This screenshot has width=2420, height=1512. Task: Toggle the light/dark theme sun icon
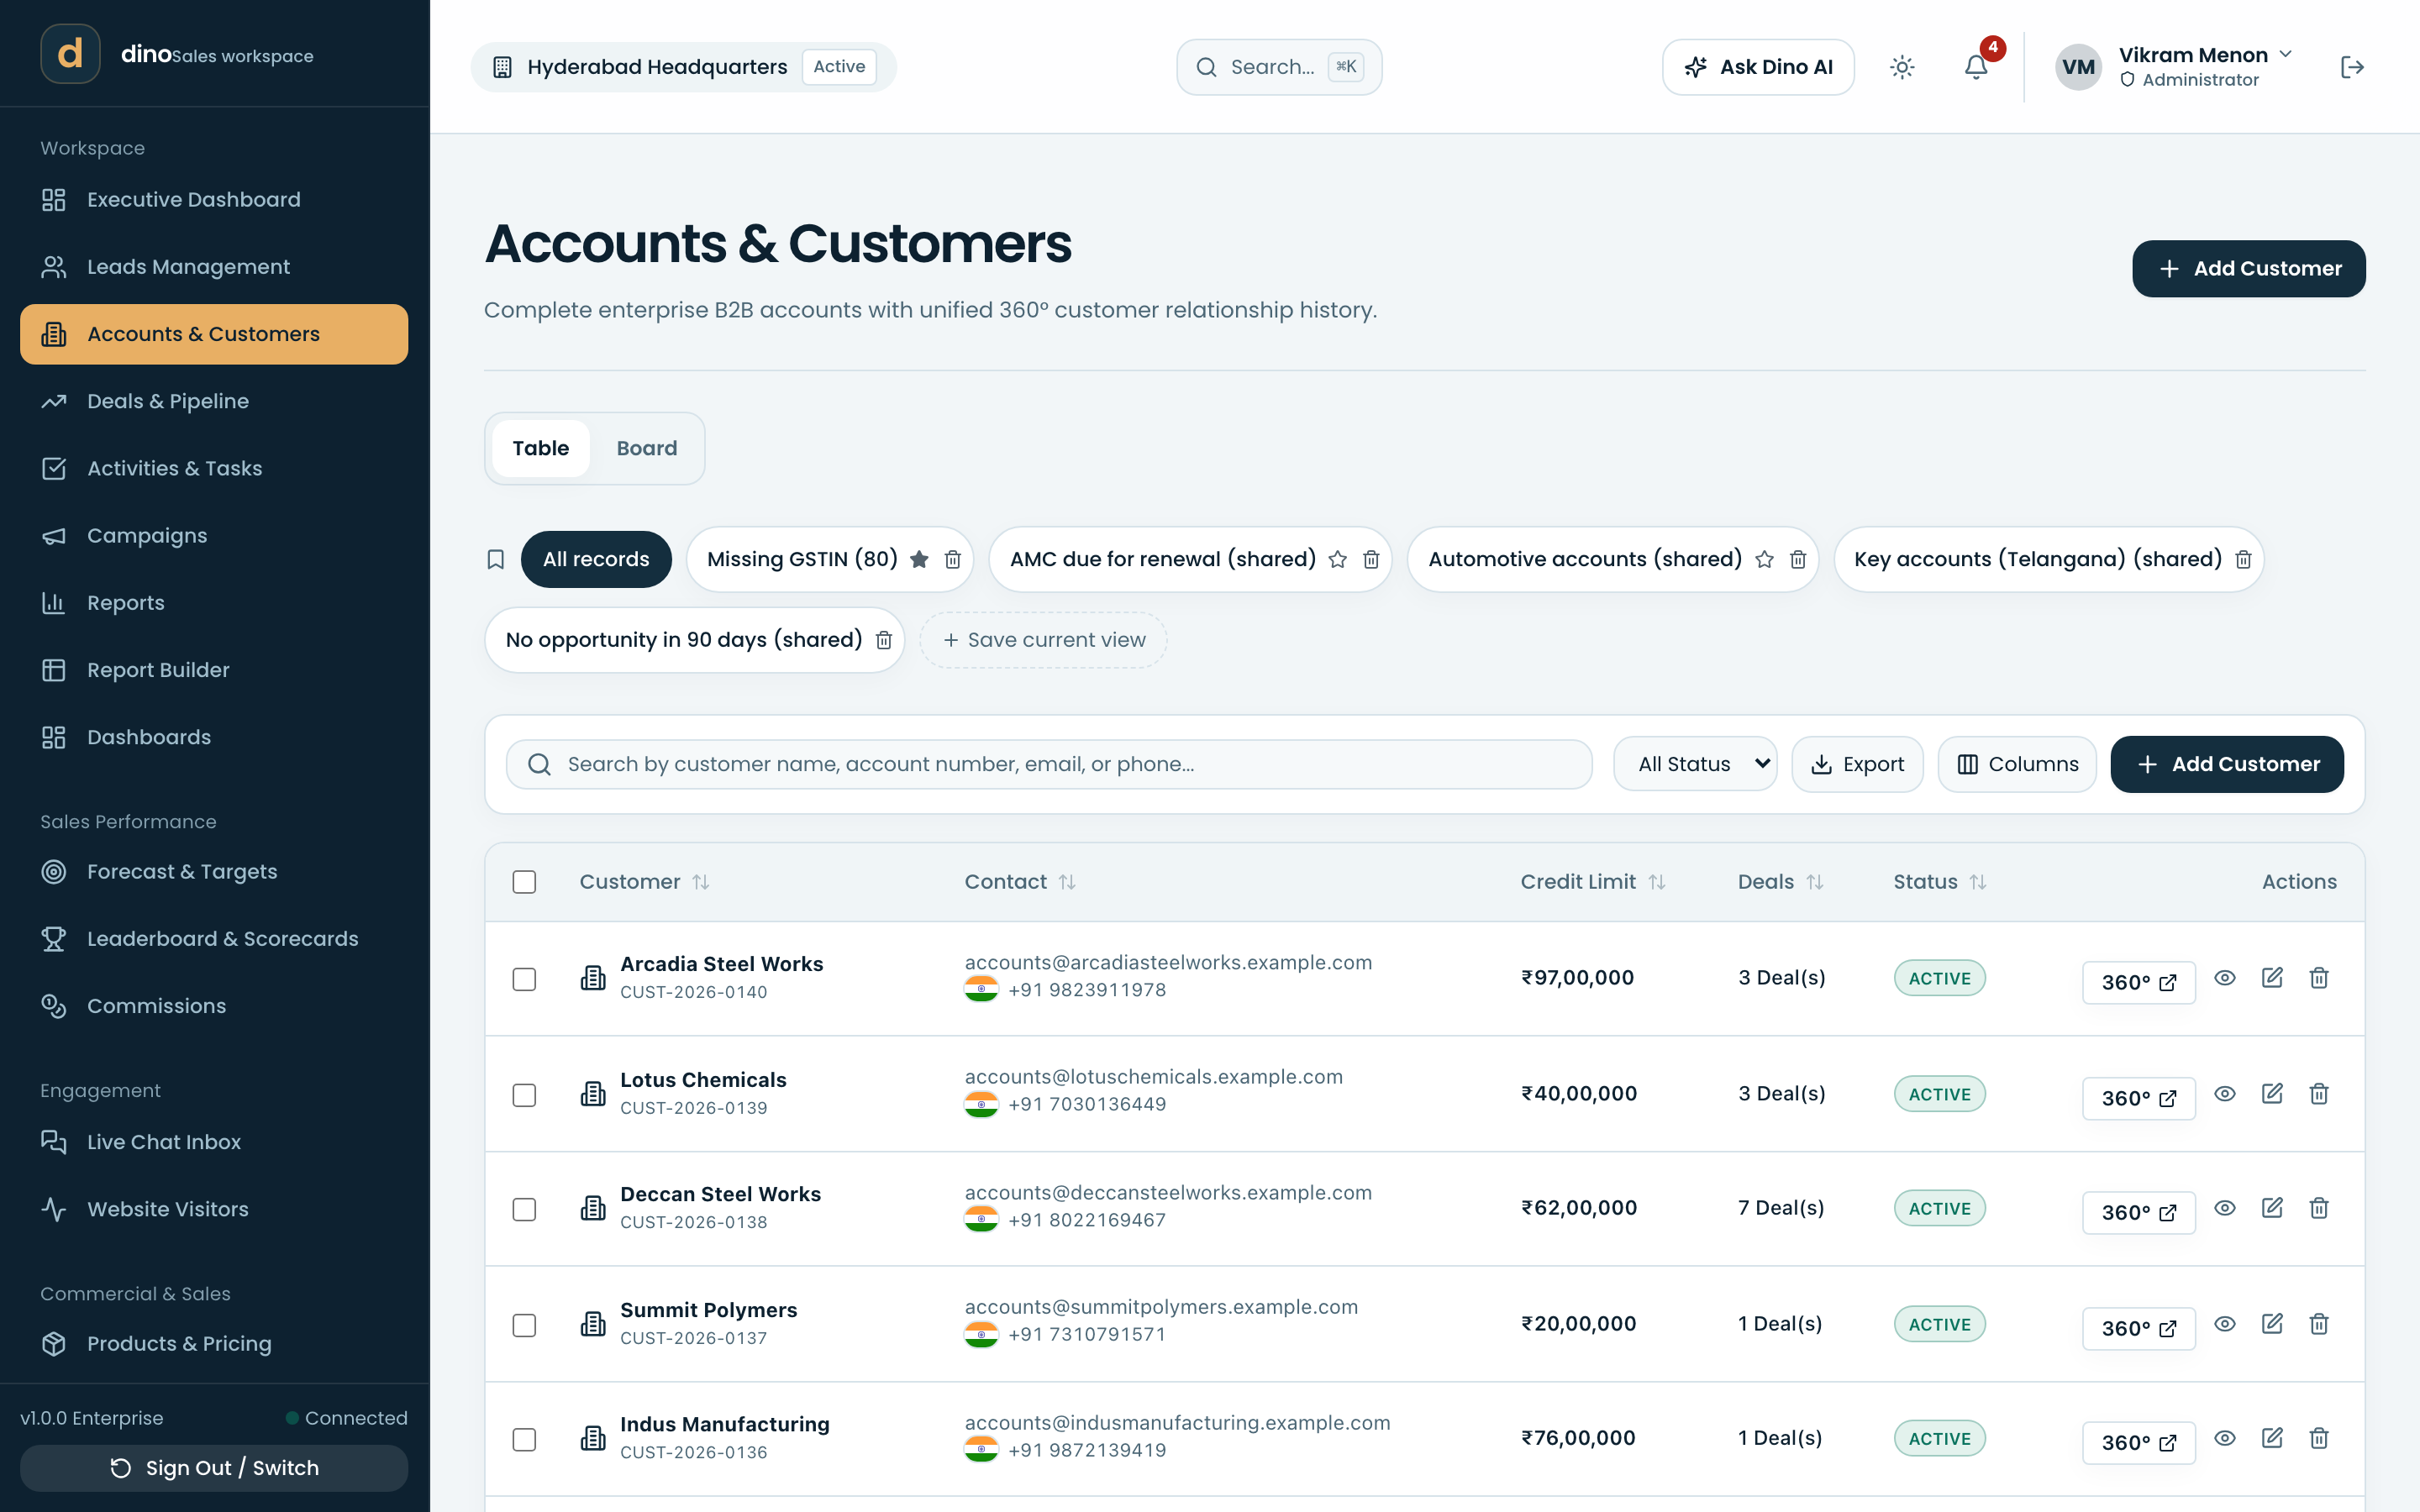click(1902, 67)
